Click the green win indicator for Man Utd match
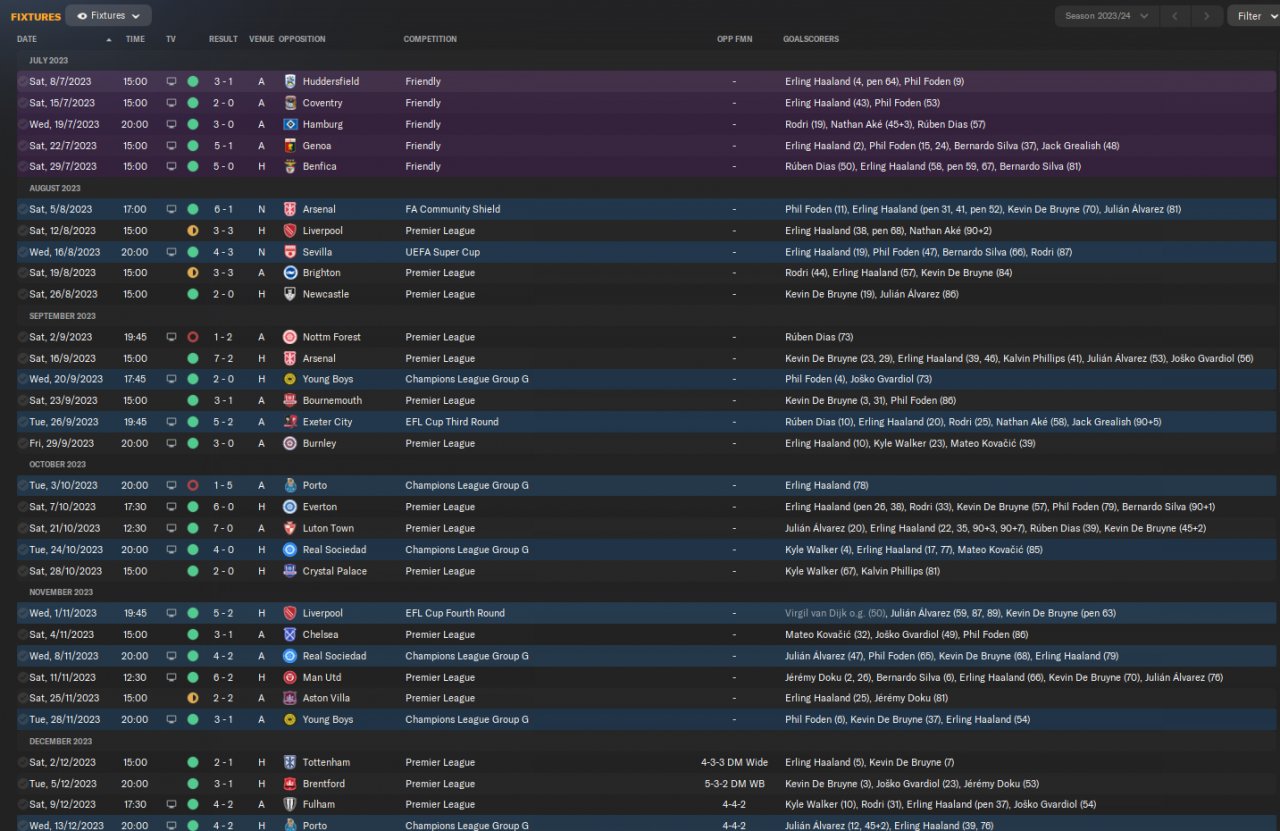 tap(193, 678)
